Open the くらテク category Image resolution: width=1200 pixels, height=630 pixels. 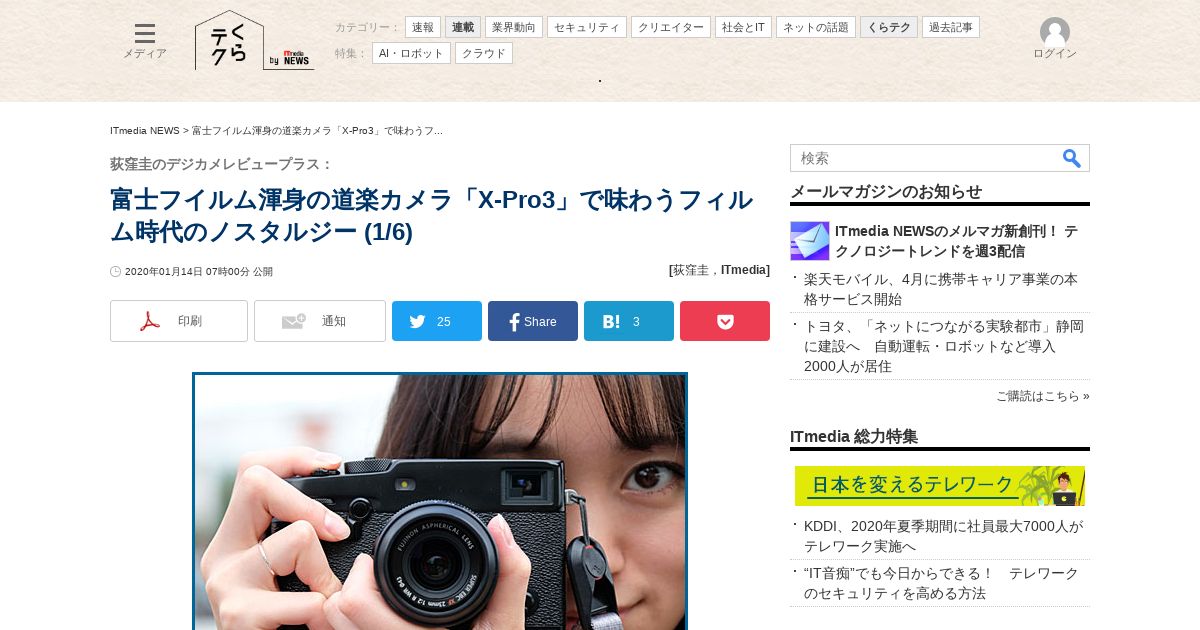889,27
